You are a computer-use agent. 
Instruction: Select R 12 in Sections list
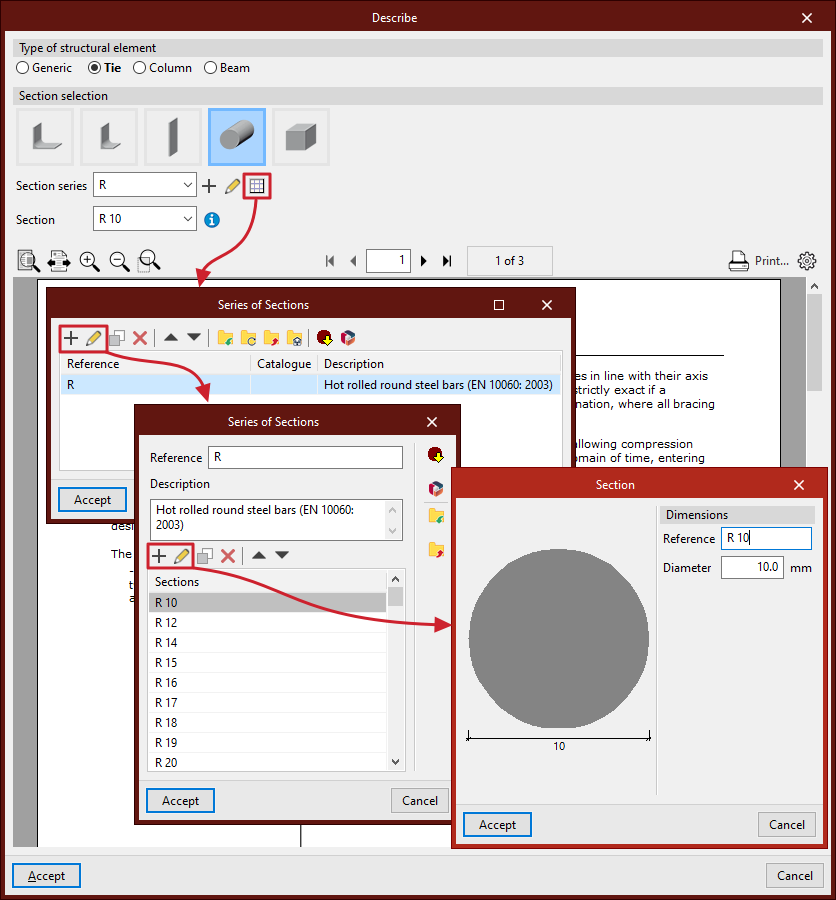[x=268, y=623]
